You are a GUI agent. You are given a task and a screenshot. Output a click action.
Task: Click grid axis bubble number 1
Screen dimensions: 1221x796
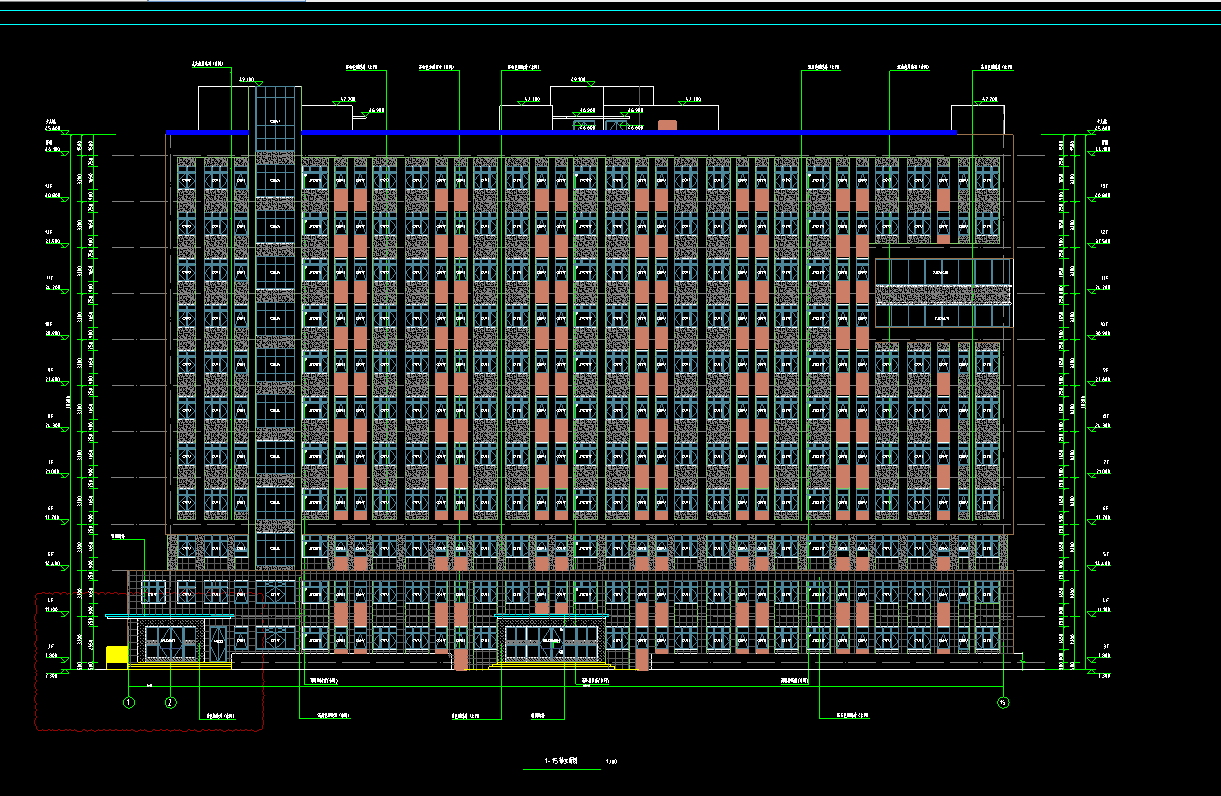[129, 703]
